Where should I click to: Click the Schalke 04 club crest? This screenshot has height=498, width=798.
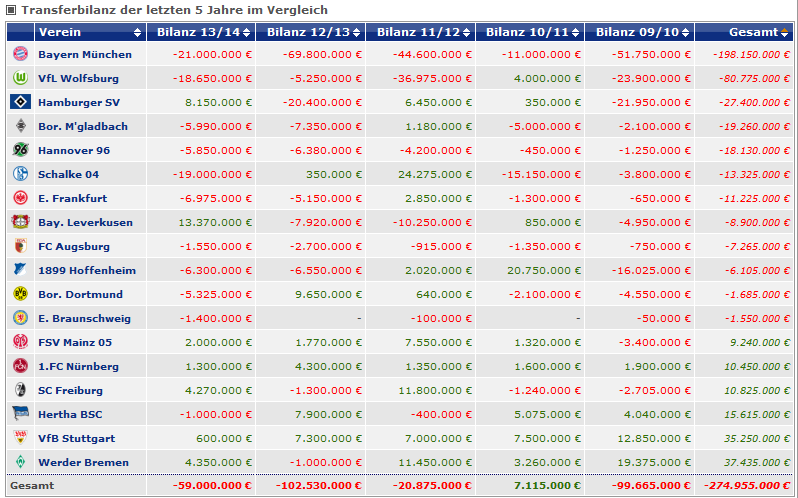pyautogui.click(x=20, y=174)
